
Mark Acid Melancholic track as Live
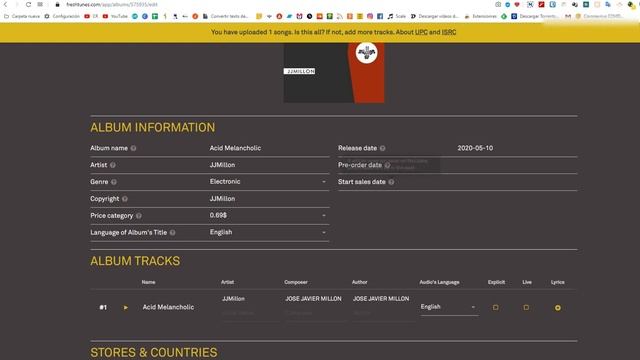tap(526, 307)
